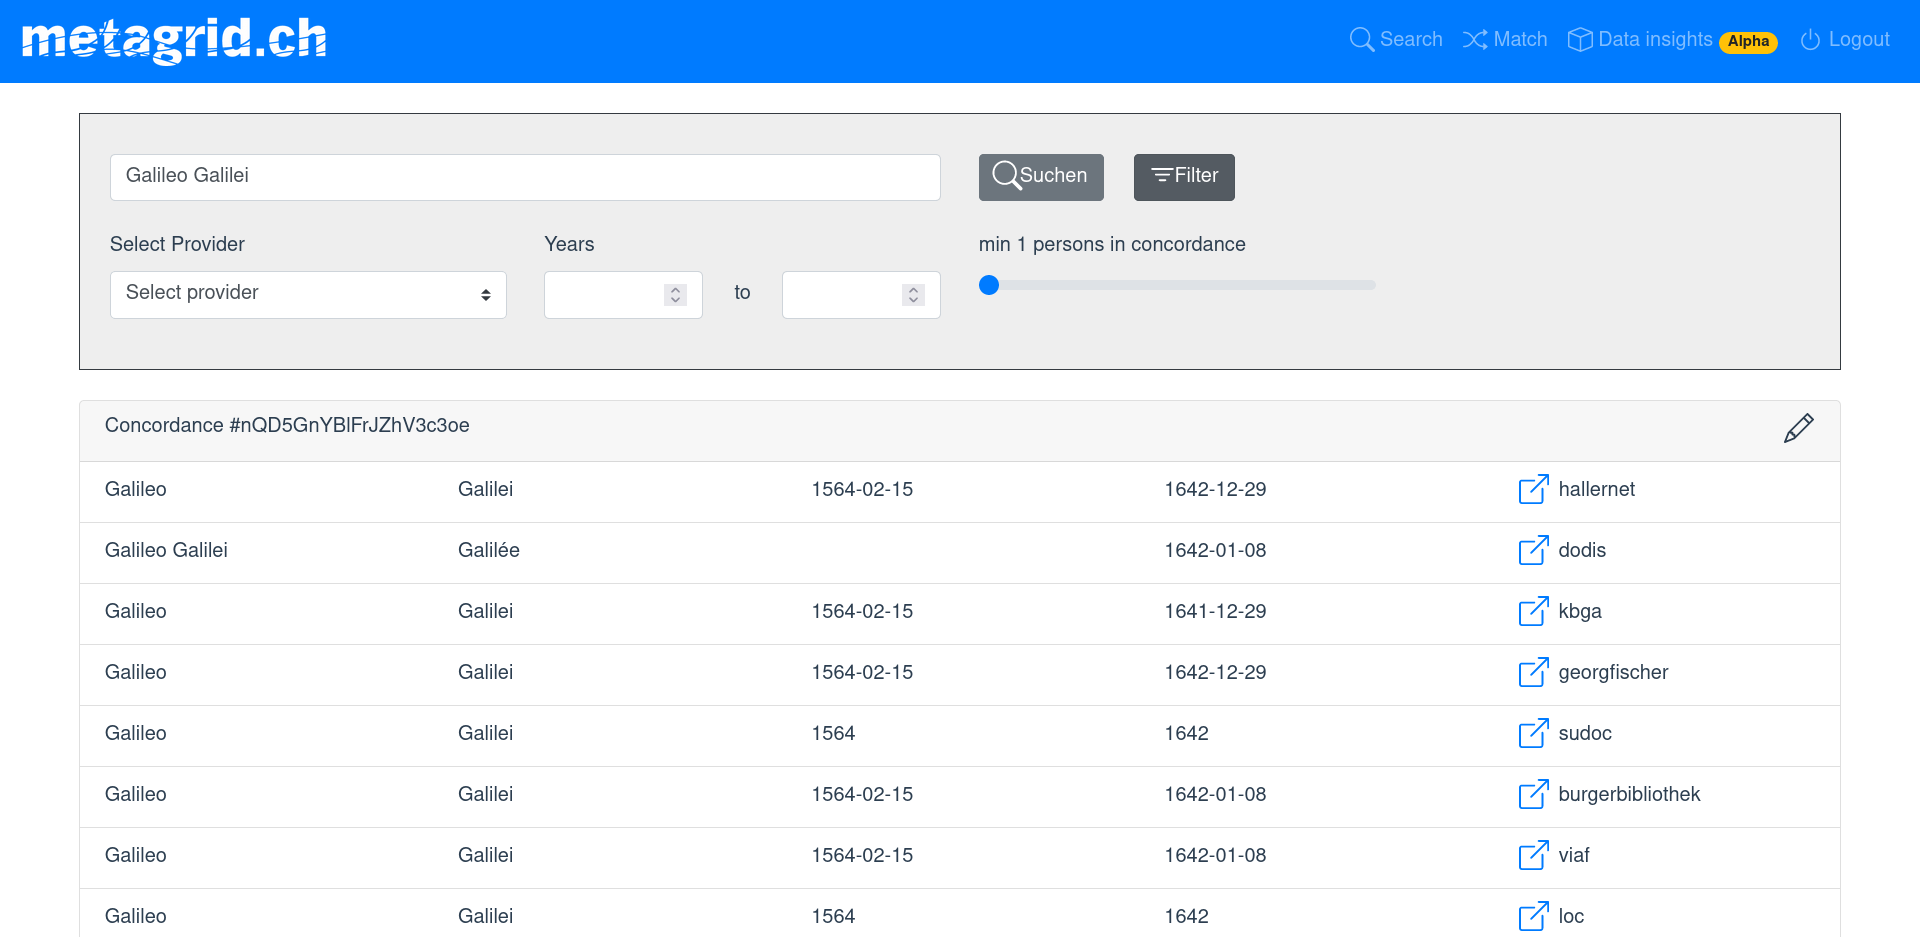
Task: Click the Alpha badge next to Data insights
Action: [1748, 42]
